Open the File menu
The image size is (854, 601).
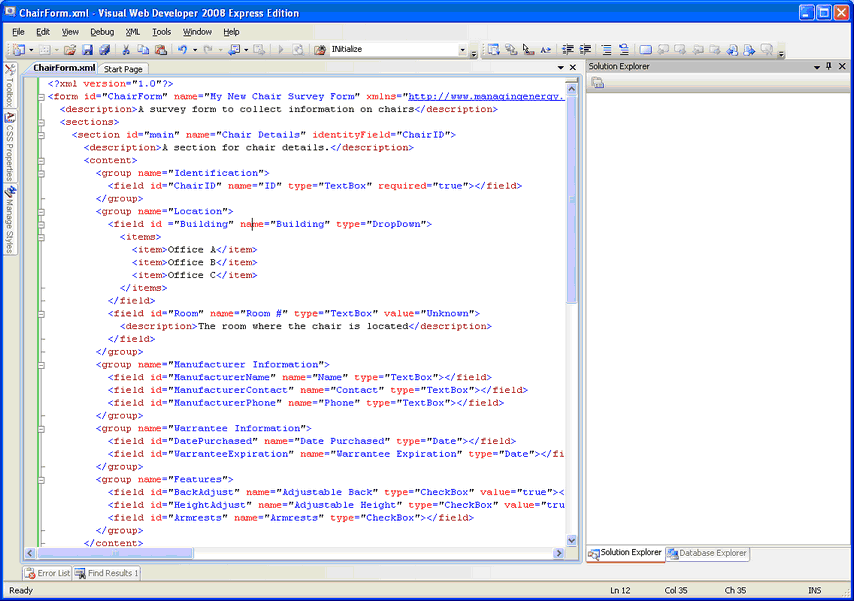[18, 32]
